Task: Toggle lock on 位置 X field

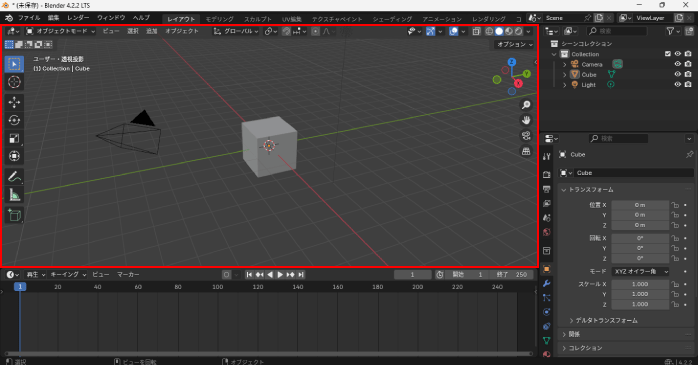Action: [675, 205]
